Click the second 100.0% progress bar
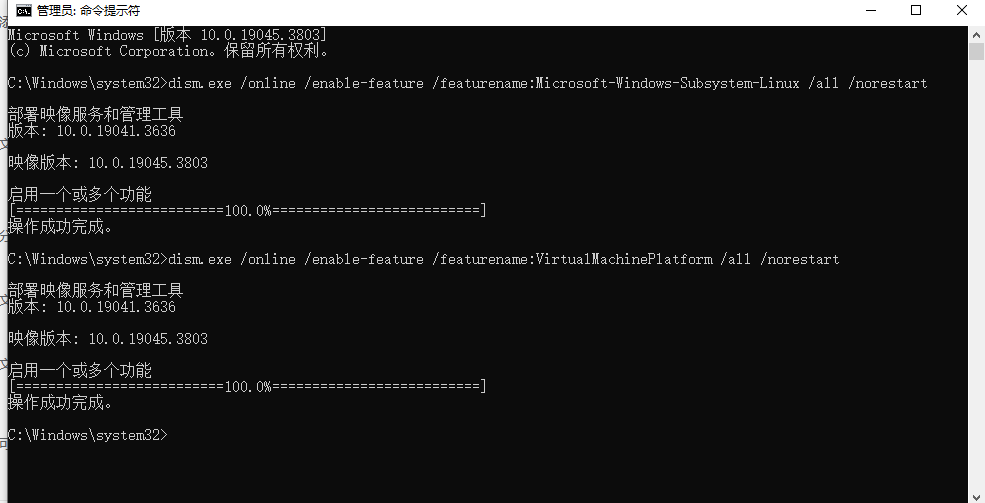Viewport: 985px width, 503px height. [248, 386]
